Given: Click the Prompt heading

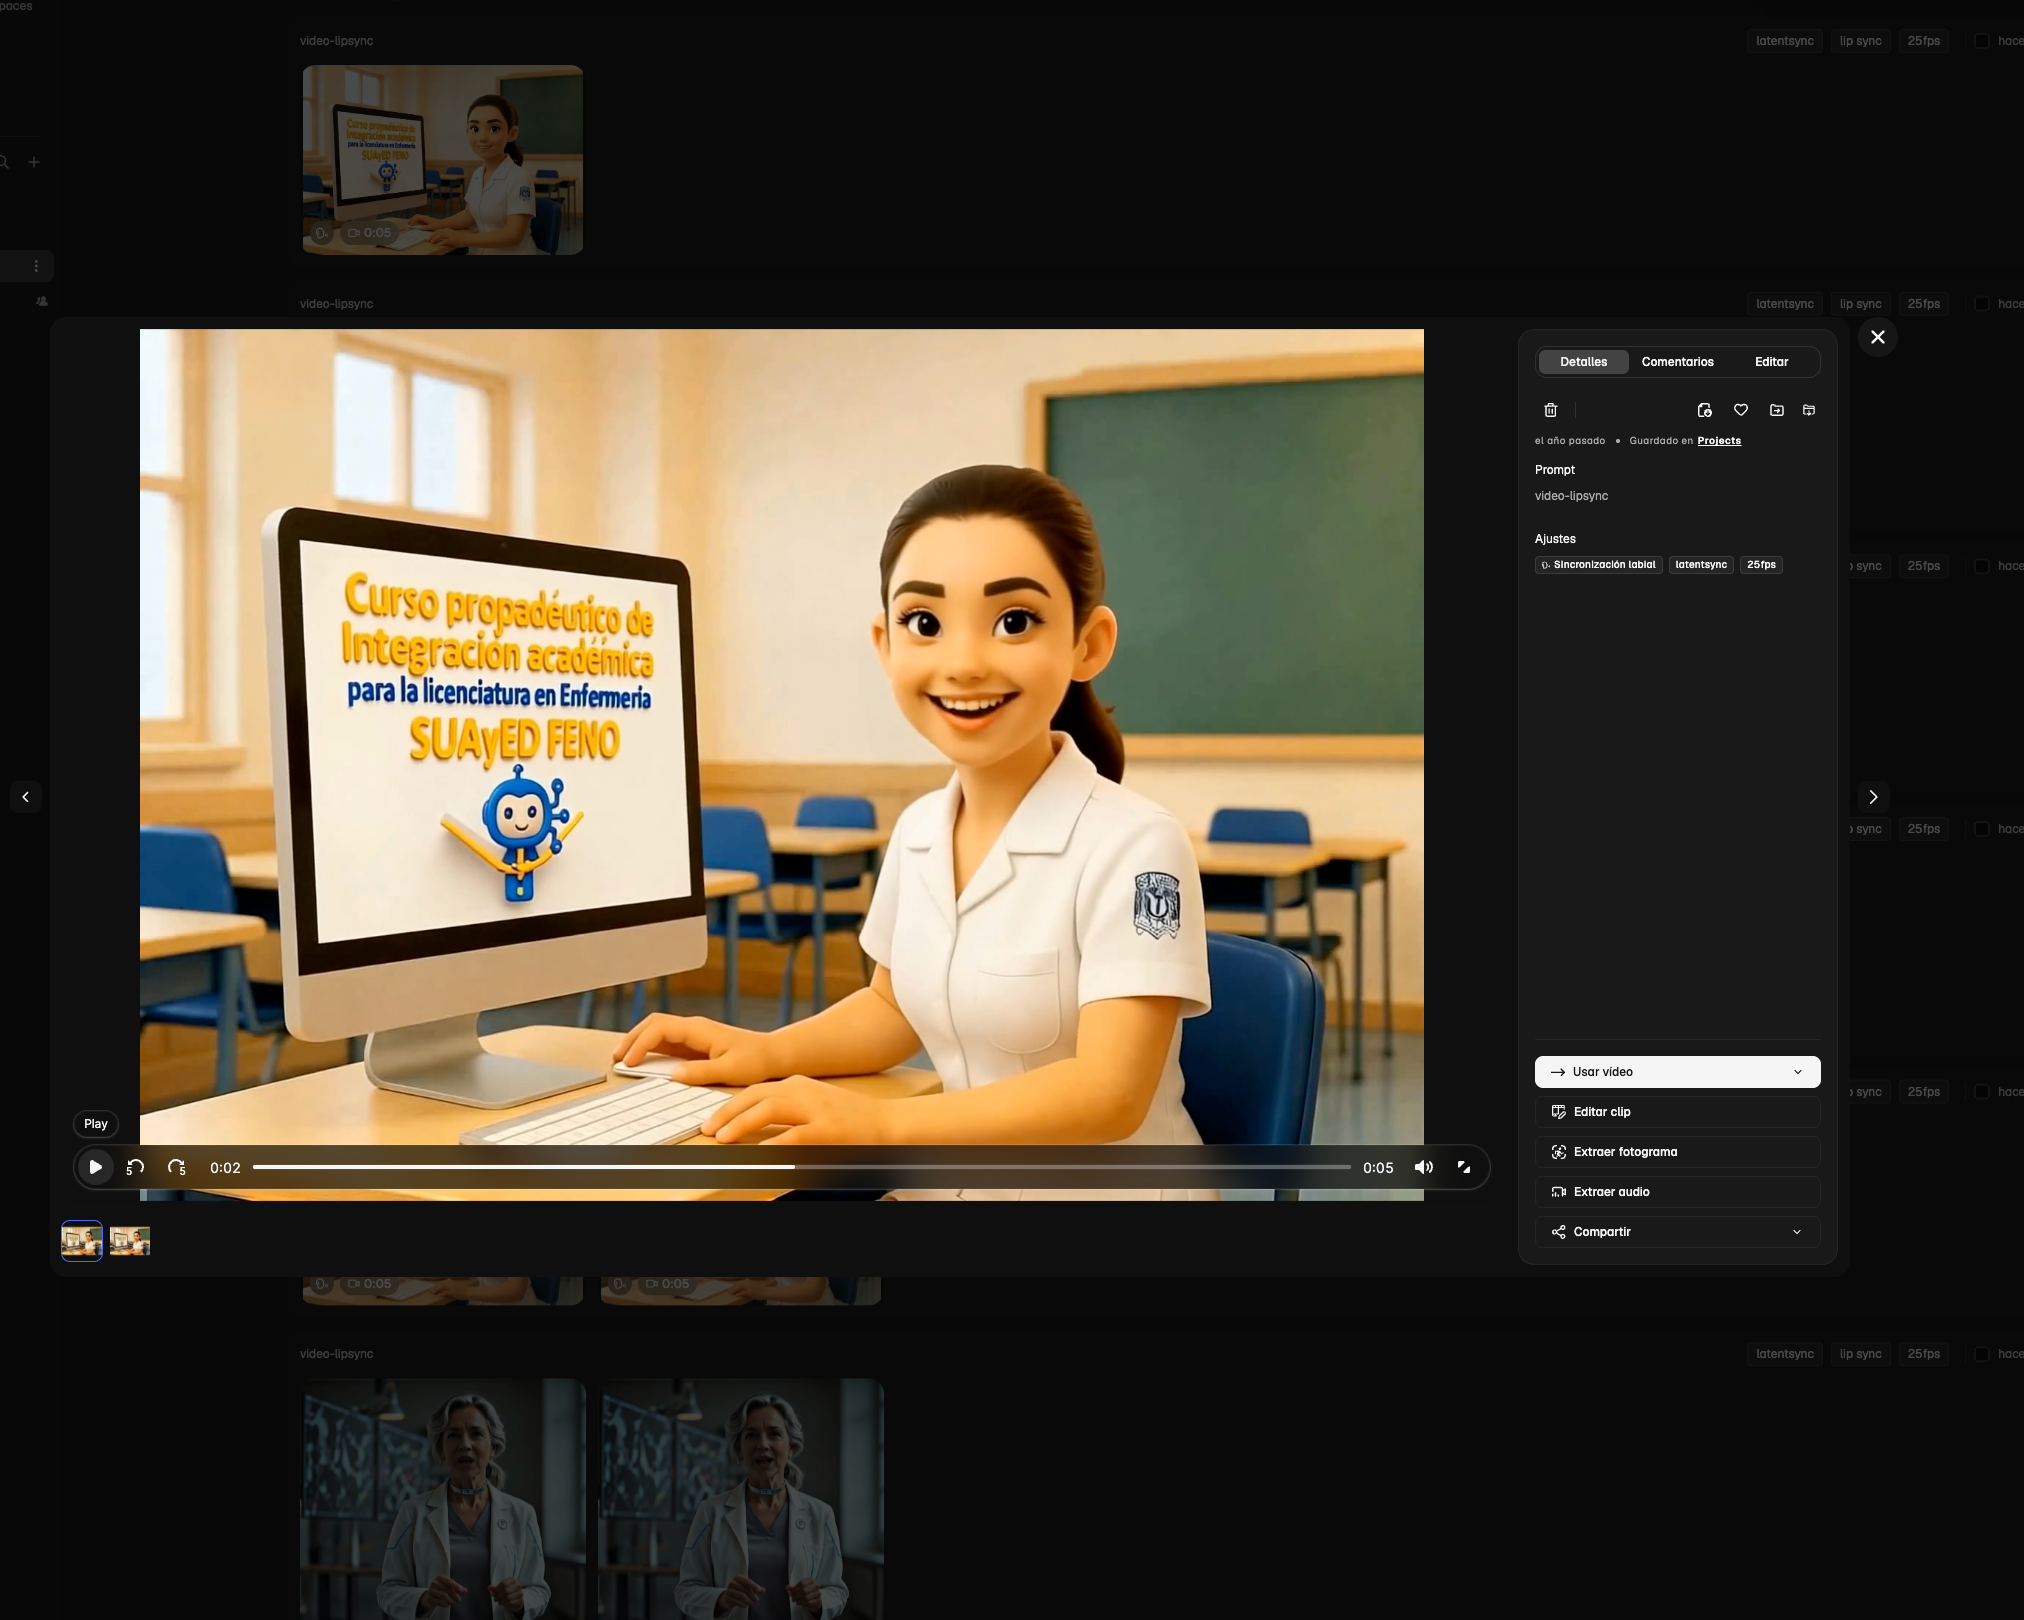Looking at the screenshot, I should click(1555, 470).
